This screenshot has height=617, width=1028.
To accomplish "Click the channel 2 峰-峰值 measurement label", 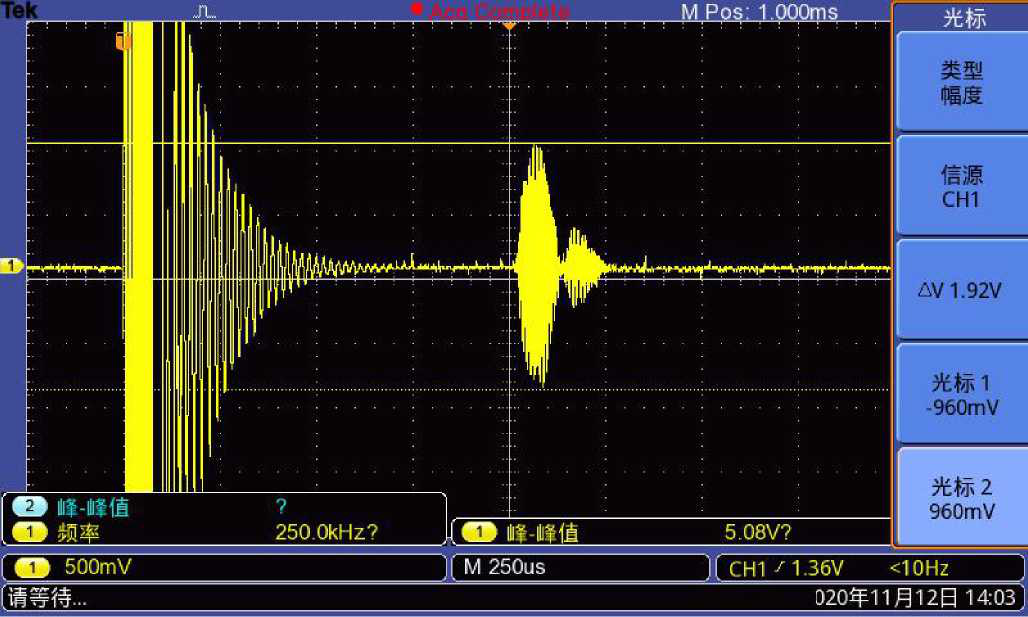I will 93,507.
